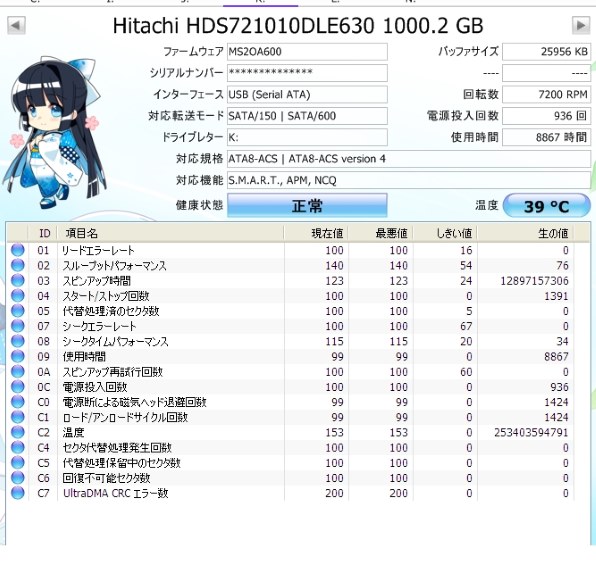Select the スタート/ストップ回数 attribute row
The width and height of the screenshot is (596, 583).
click(x=290, y=296)
